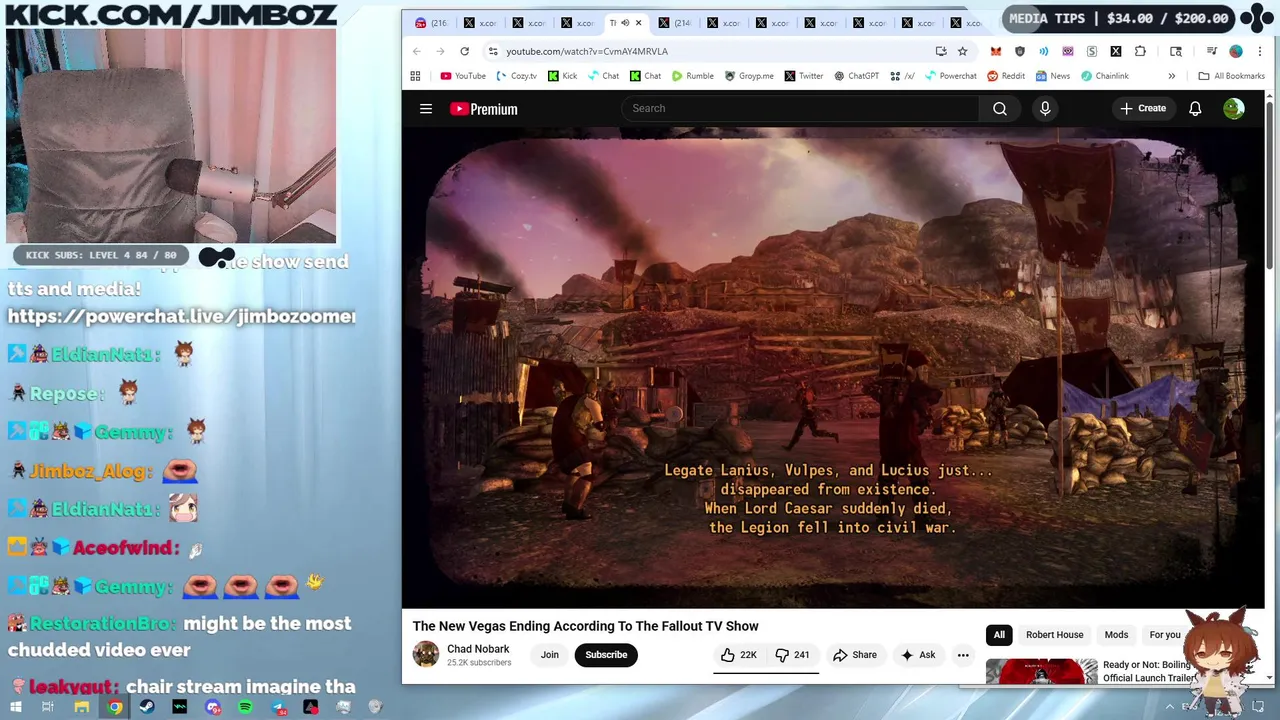Click Chad Nobark channel avatar
Image resolution: width=1280 pixels, height=720 pixels.
pyautogui.click(x=426, y=655)
